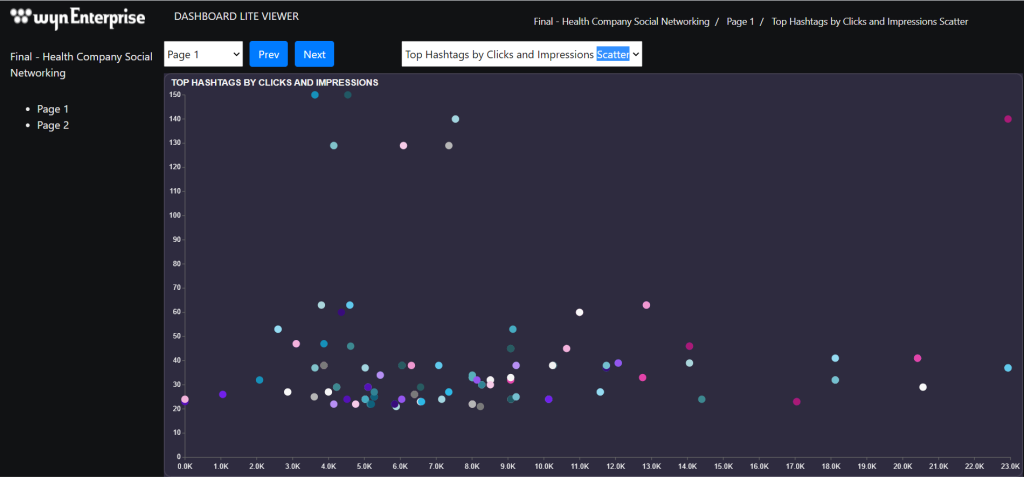
Task: Click the Top Hashtags Scatter breadcrumb item
Action: pos(870,21)
